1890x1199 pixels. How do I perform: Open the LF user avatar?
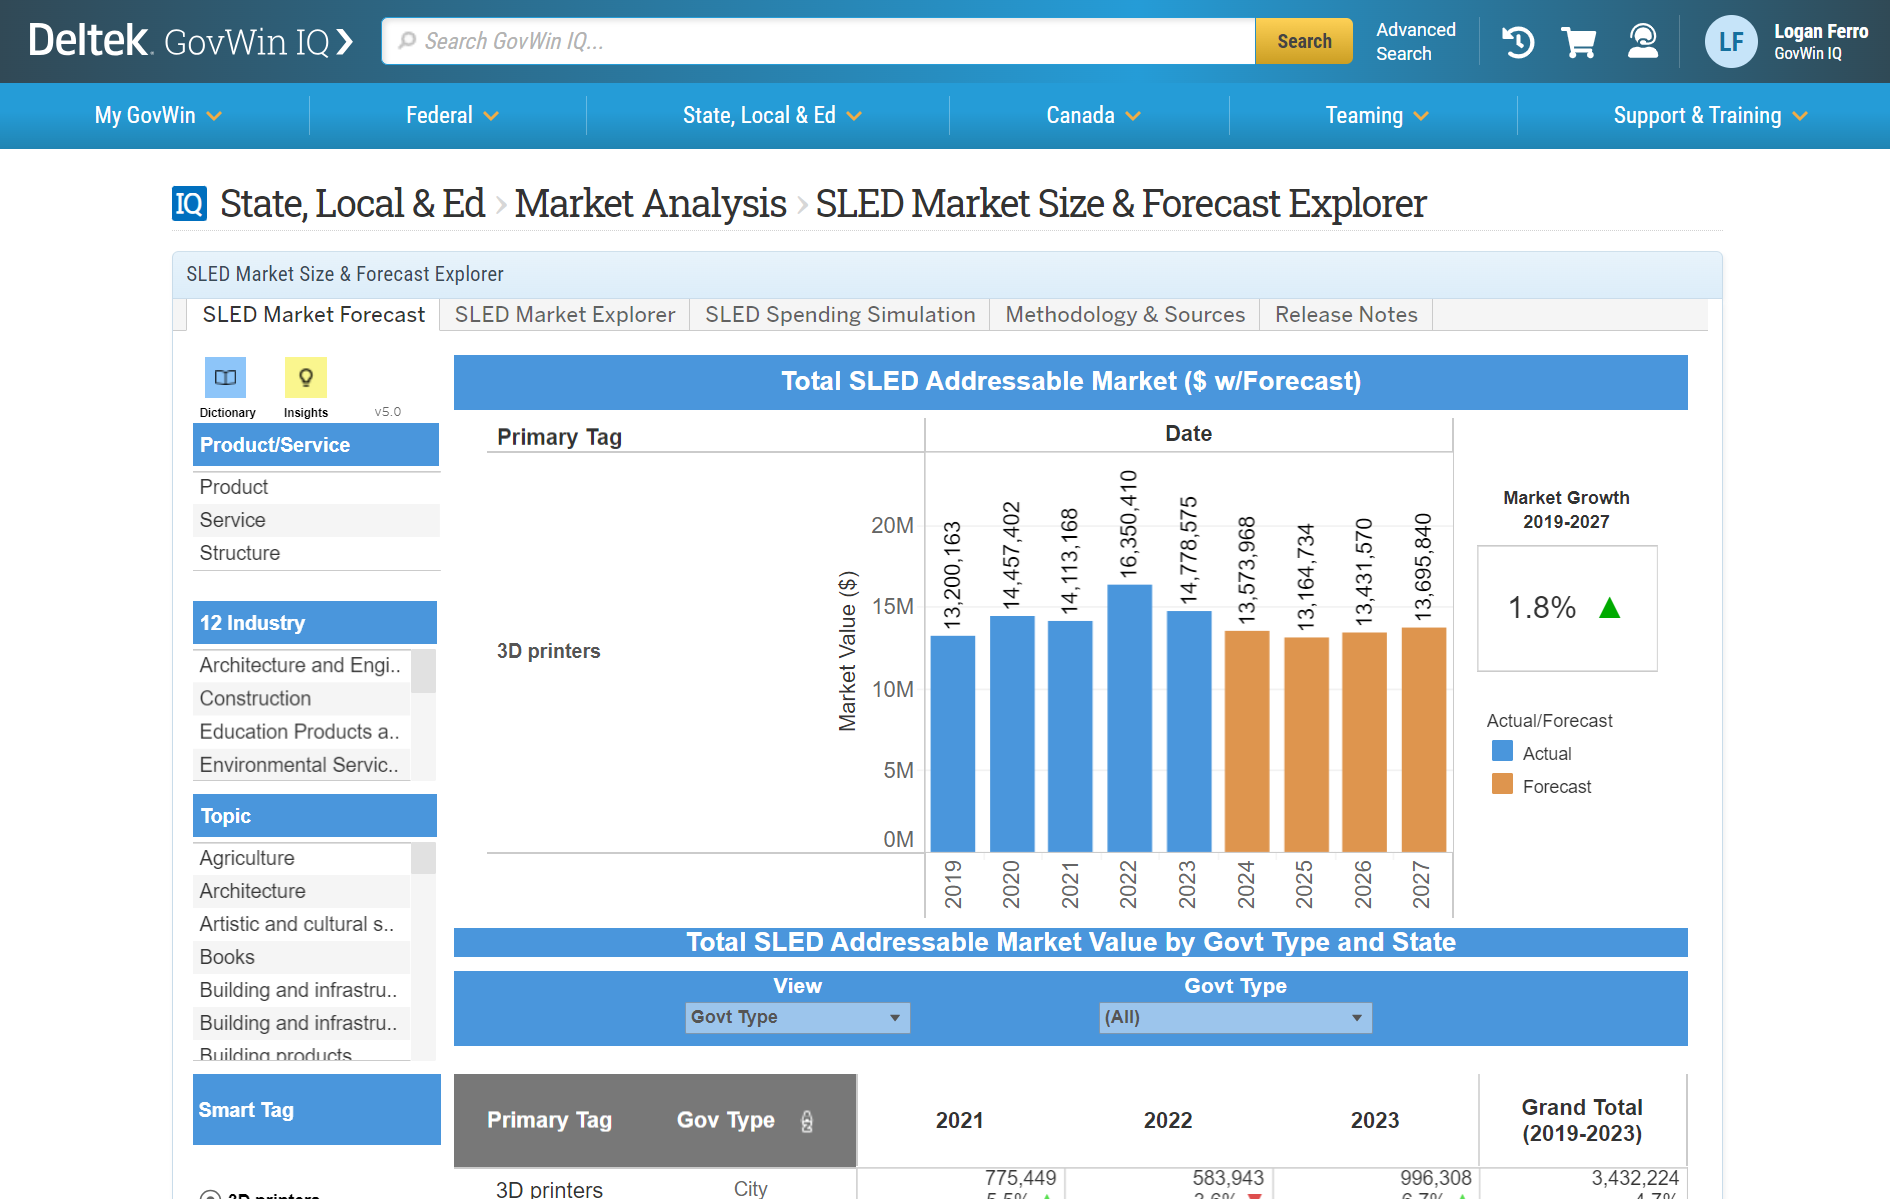[1730, 42]
